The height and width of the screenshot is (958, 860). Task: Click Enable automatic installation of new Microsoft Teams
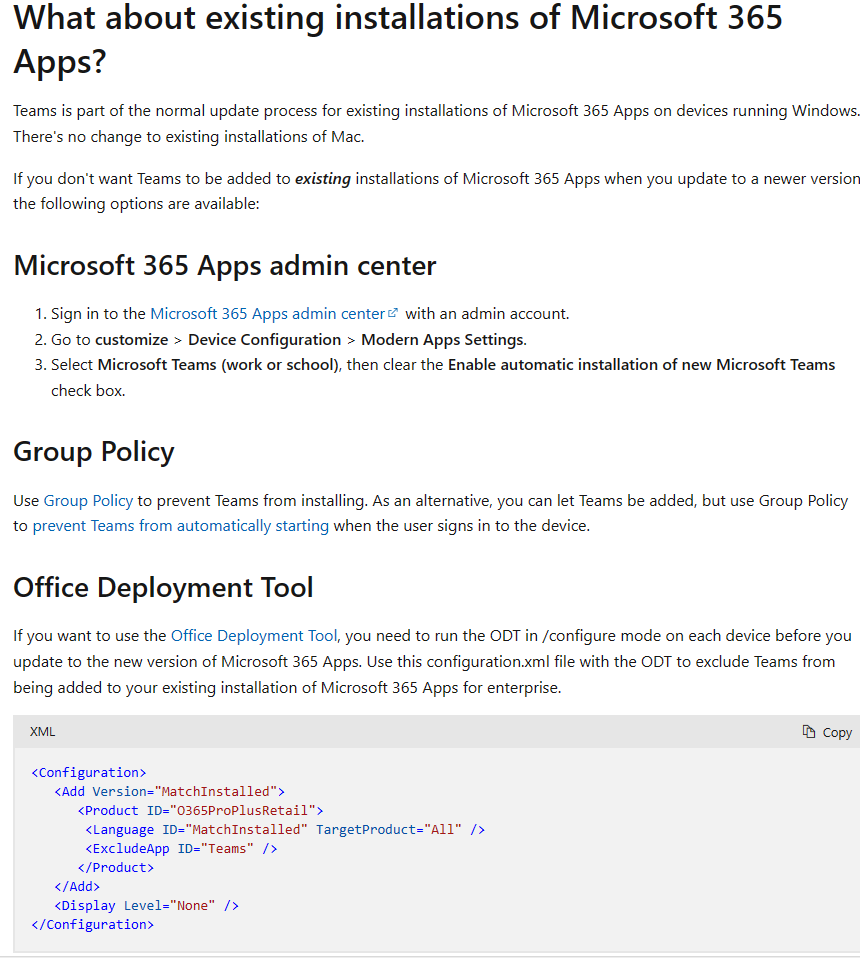641,365
